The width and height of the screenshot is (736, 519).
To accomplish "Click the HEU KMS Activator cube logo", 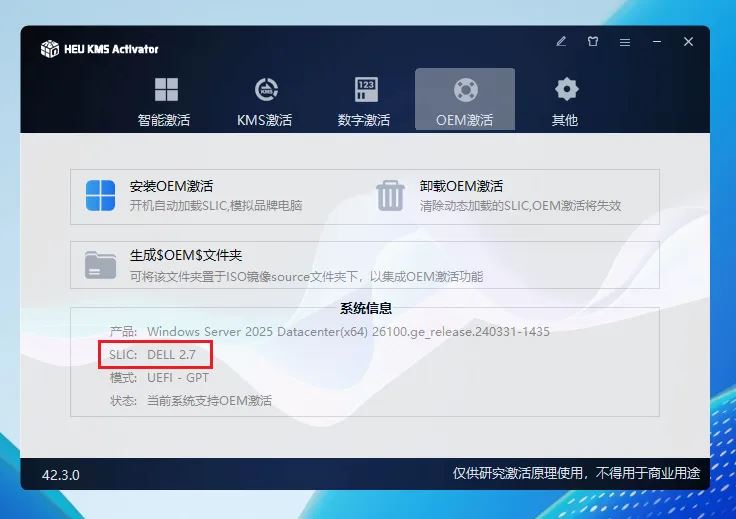I will click(x=50, y=49).
